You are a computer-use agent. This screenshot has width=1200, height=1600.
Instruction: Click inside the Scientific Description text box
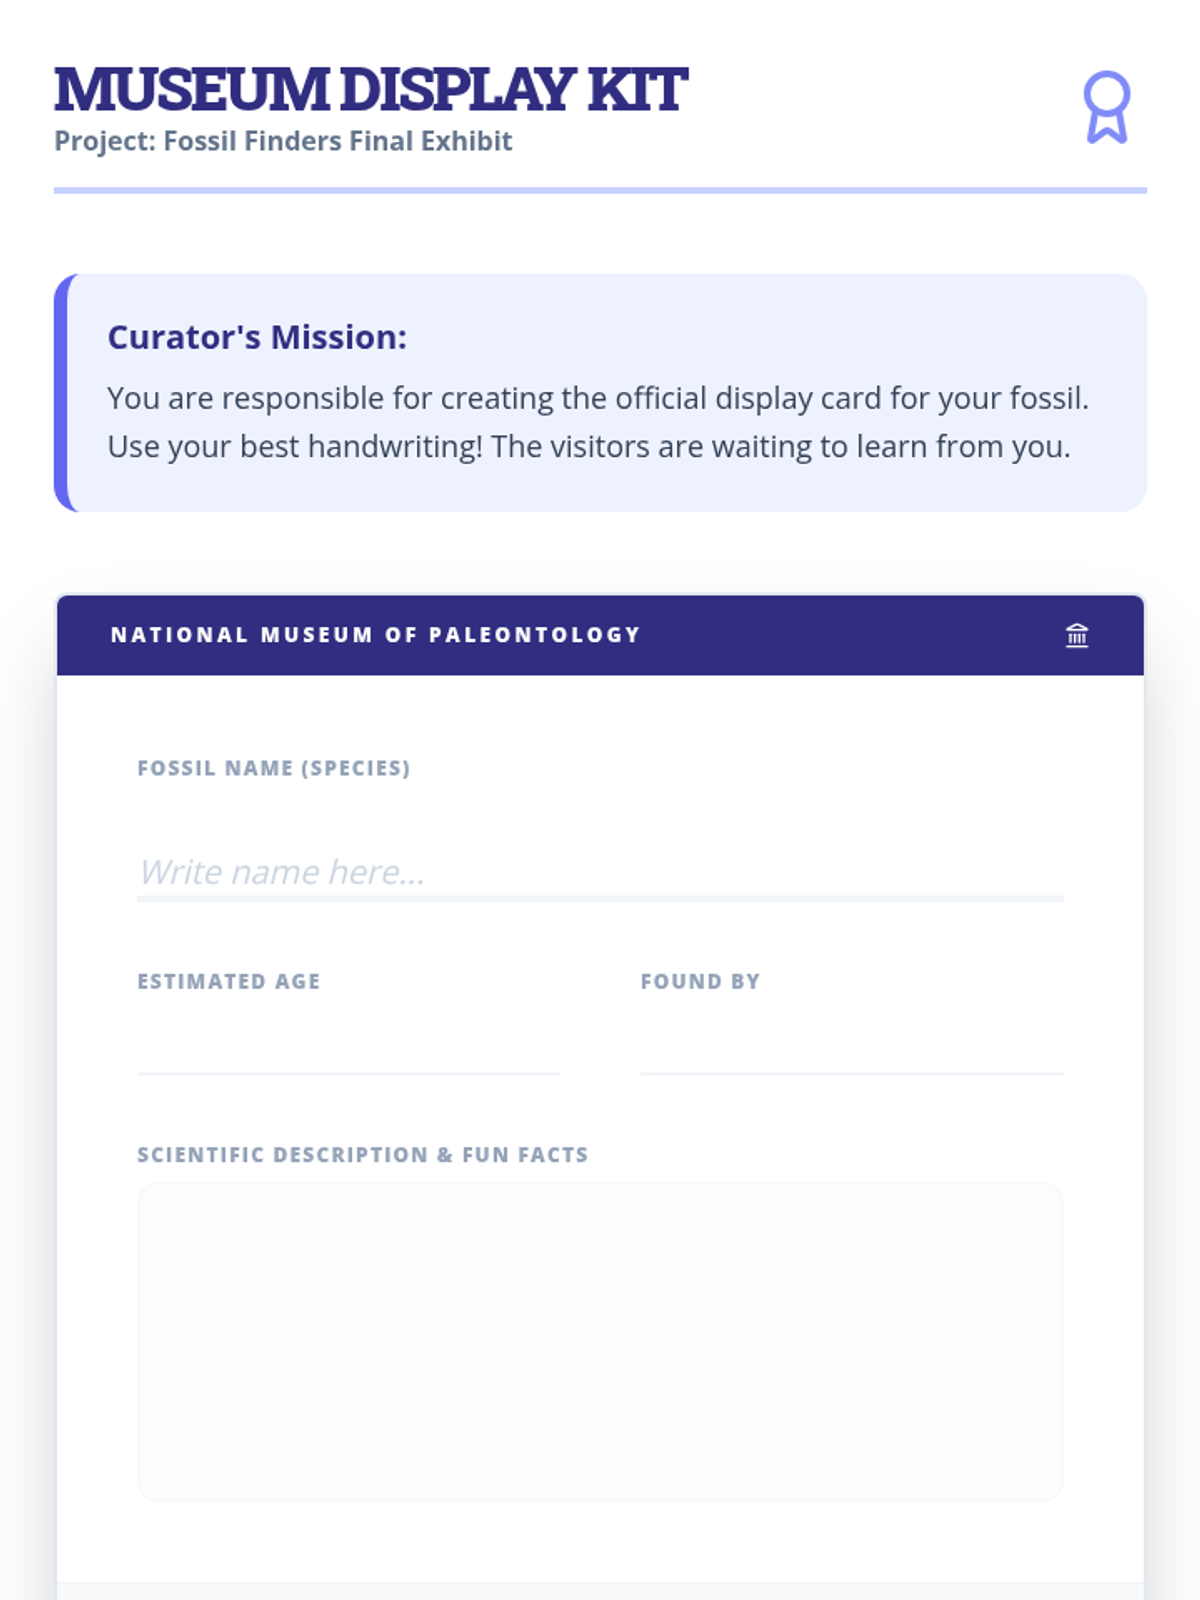600,1342
